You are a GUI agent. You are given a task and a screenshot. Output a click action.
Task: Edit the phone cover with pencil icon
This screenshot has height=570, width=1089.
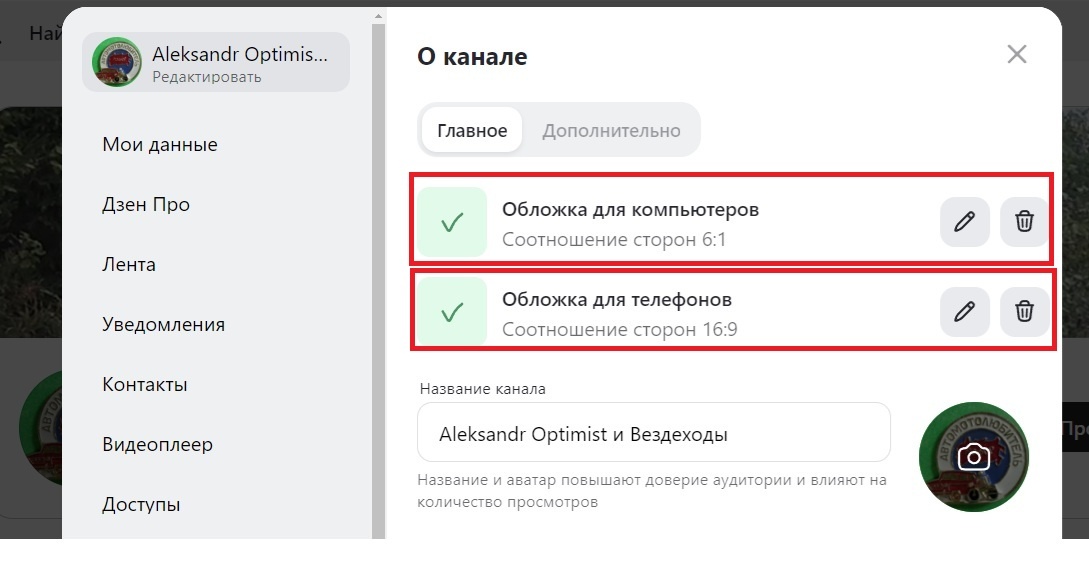coord(964,312)
